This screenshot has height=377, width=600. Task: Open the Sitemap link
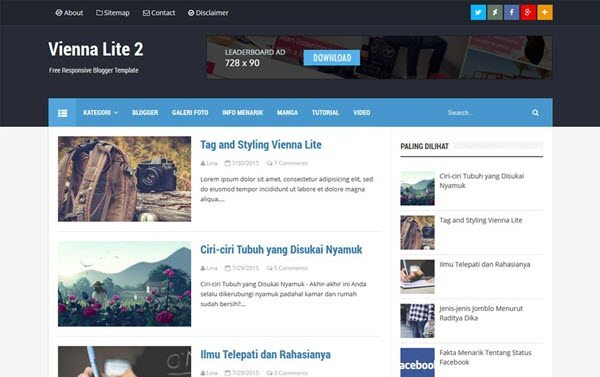(113, 13)
